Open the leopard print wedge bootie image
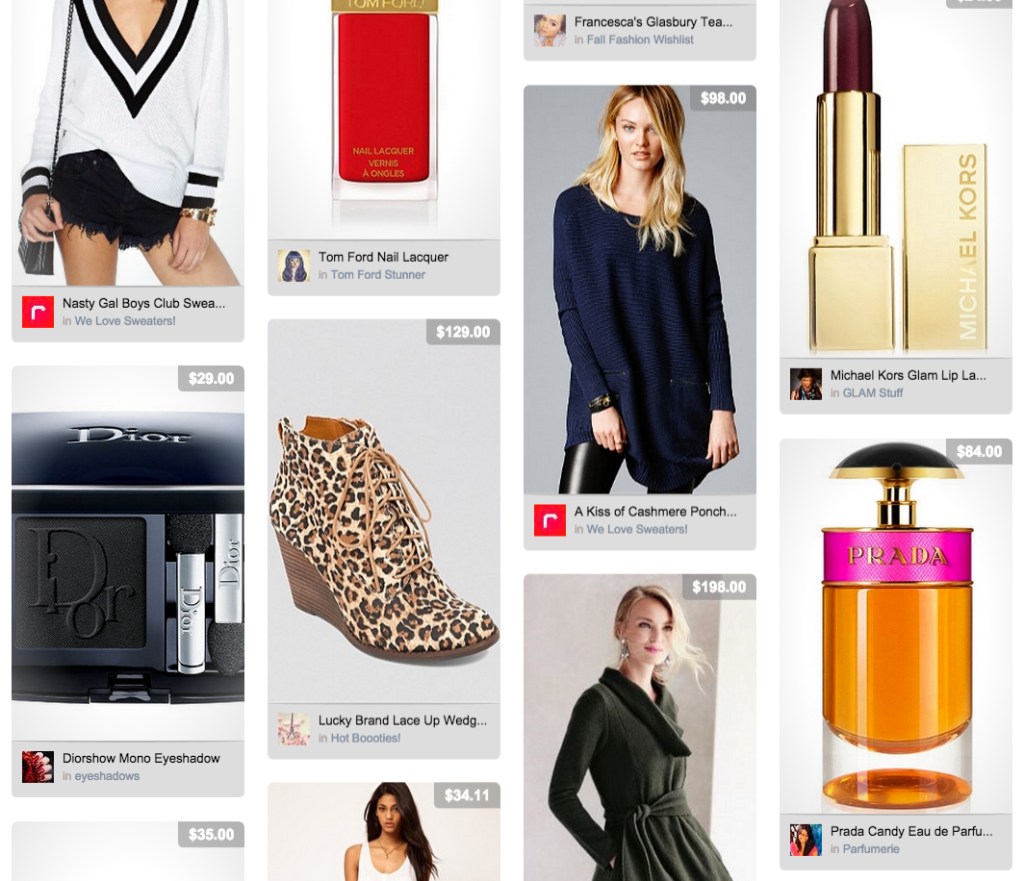 coord(384,511)
